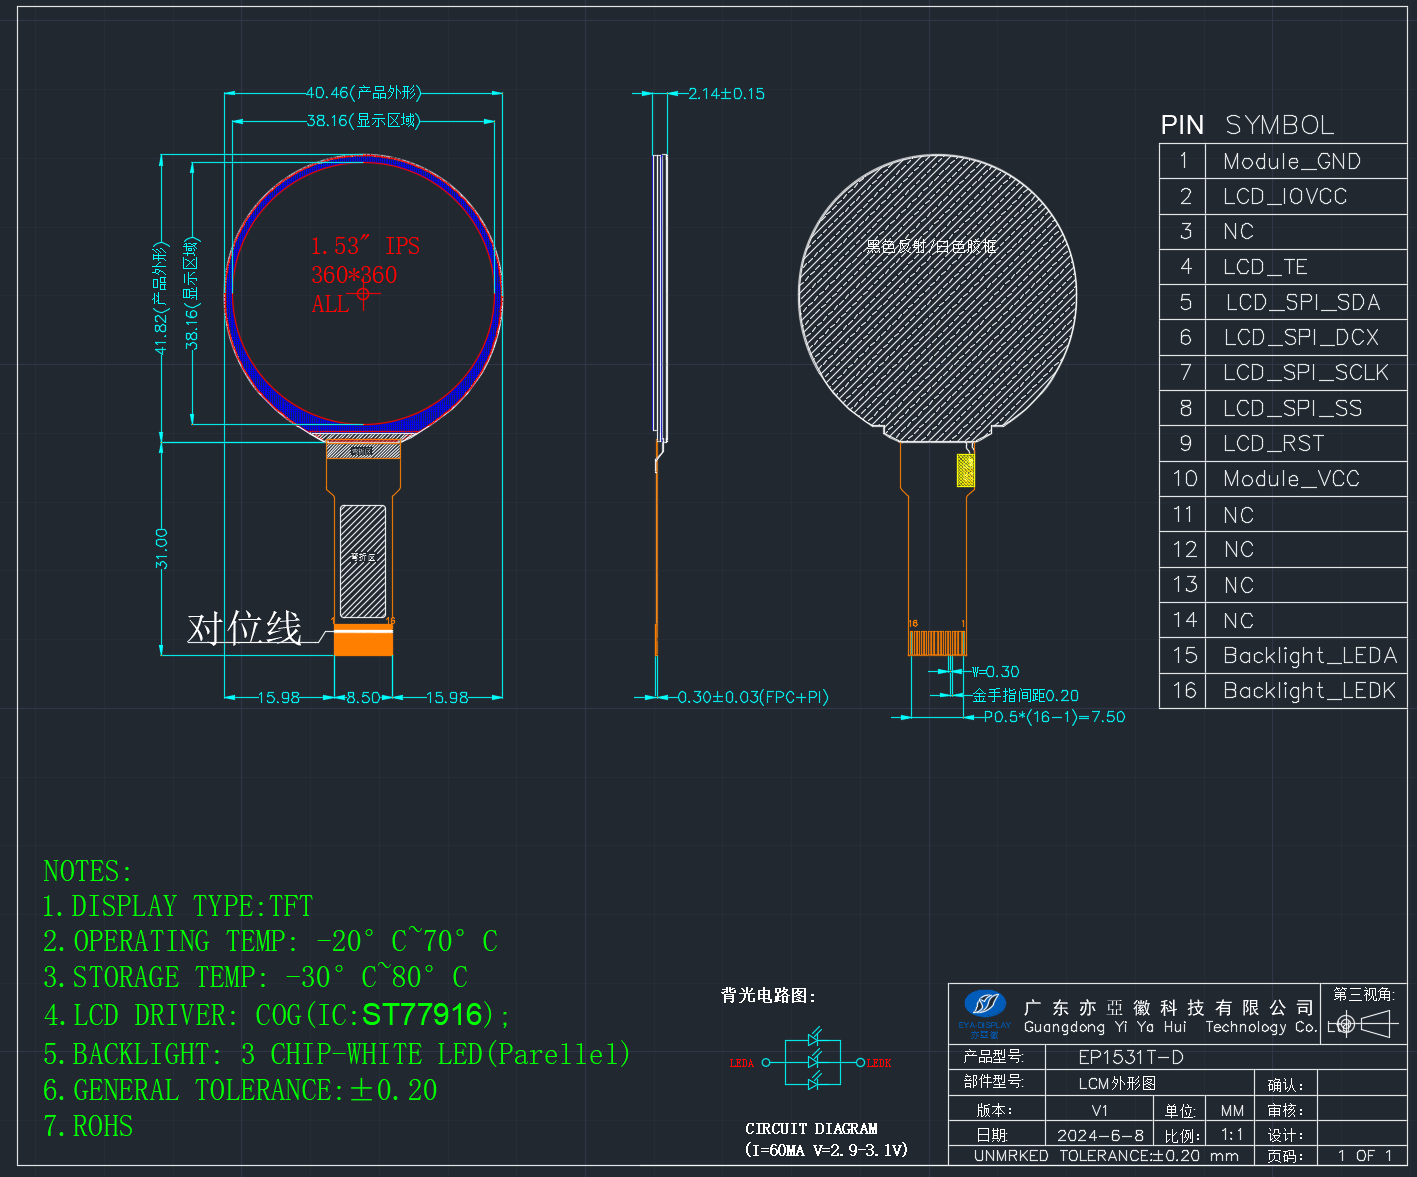The height and width of the screenshot is (1177, 1417).
Task: Click 'Backlight_LEDK' symbol text
Action: point(1309,691)
